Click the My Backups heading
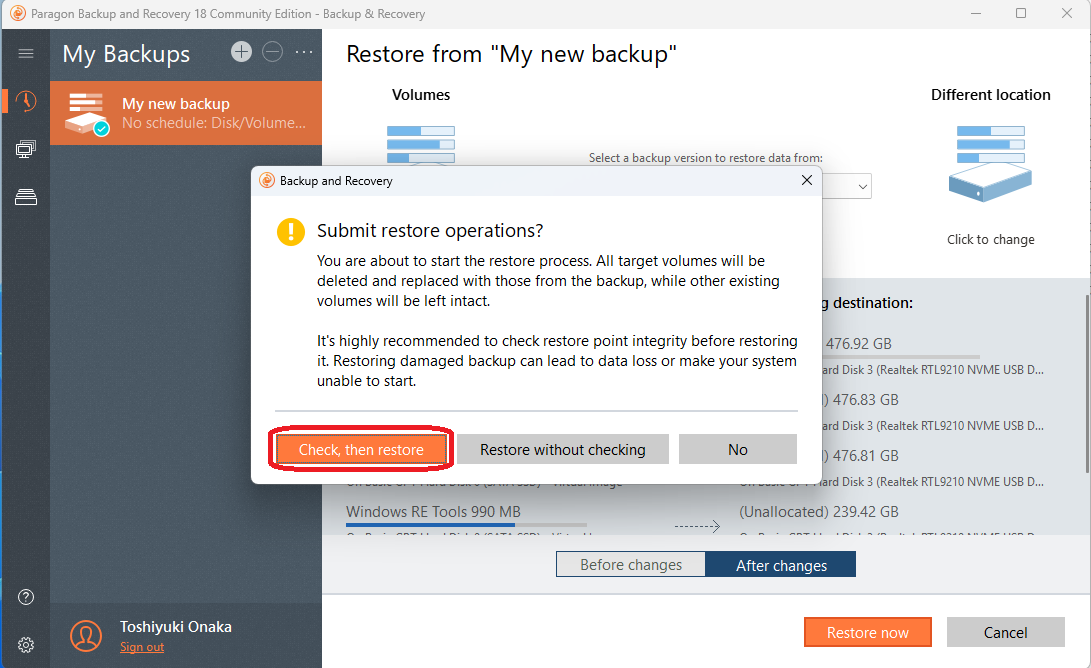This screenshot has height=668, width=1091. 126,54
